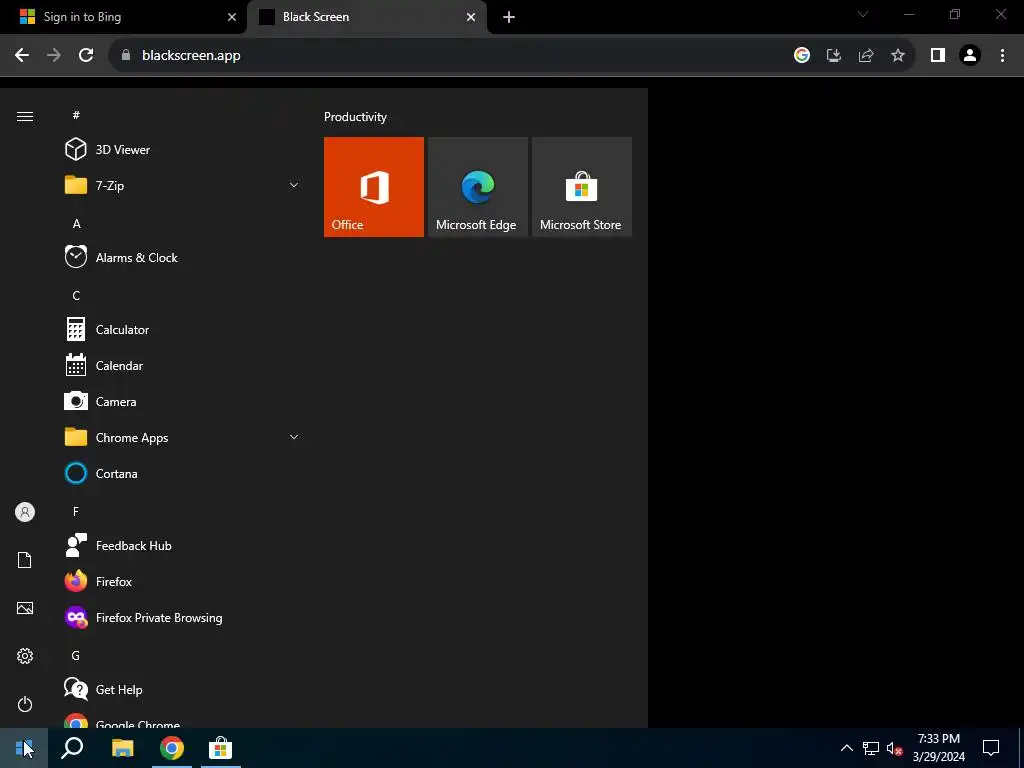Open taskbar Search magnifier

click(x=72, y=748)
